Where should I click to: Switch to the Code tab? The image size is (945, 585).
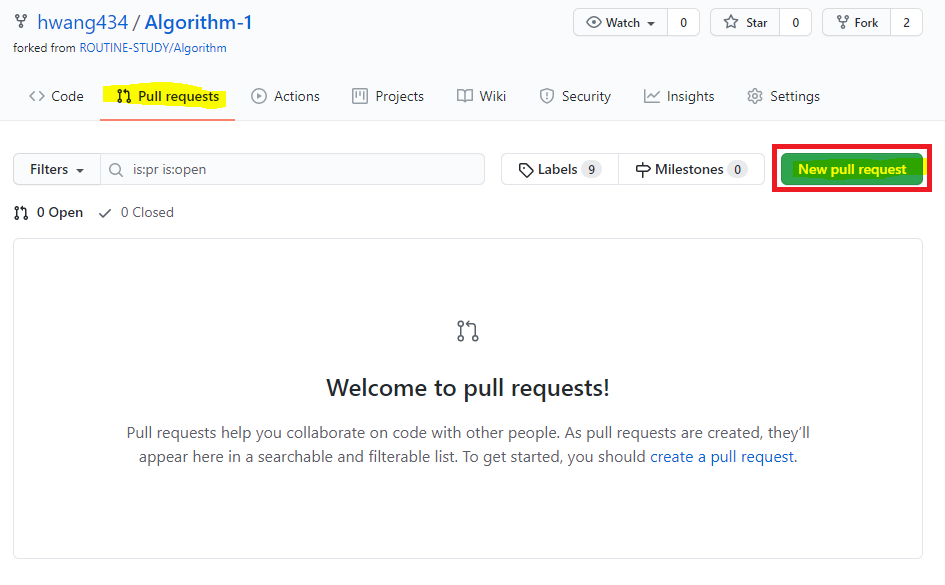pyautogui.click(x=56, y=96)
